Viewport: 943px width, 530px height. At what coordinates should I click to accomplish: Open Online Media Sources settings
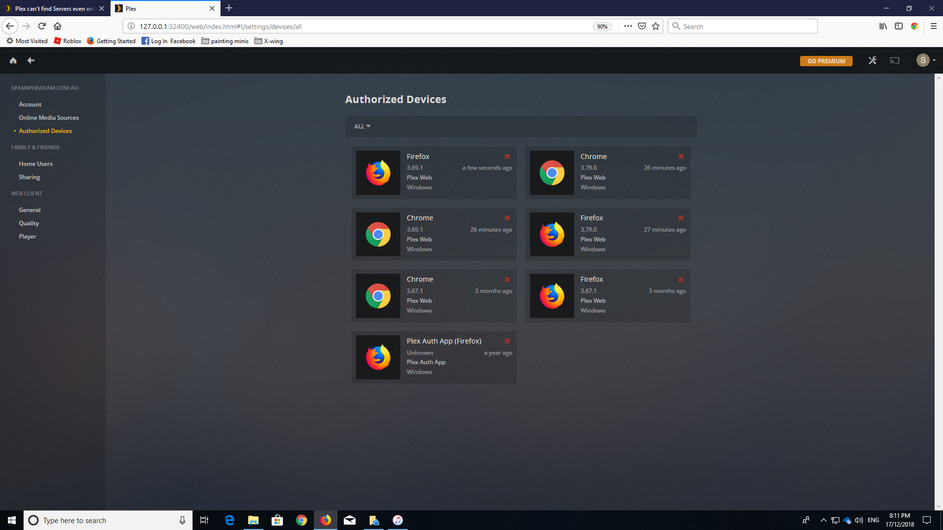click(49, 118)
